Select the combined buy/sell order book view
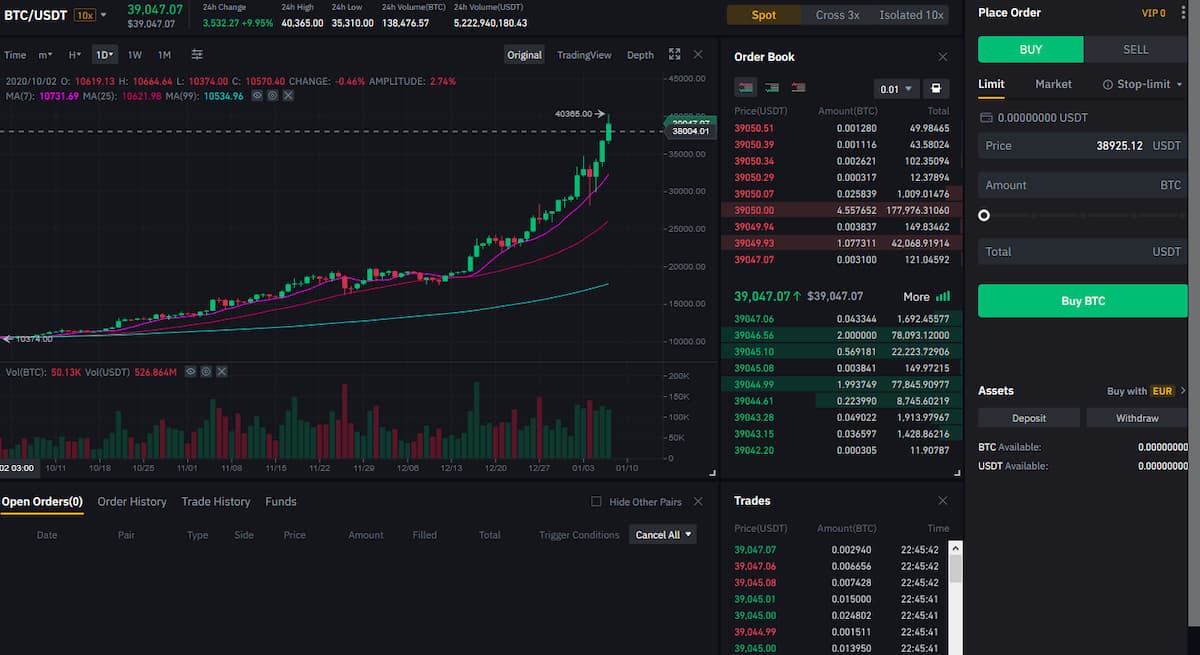1200x655 pixels. click(745, 88)
